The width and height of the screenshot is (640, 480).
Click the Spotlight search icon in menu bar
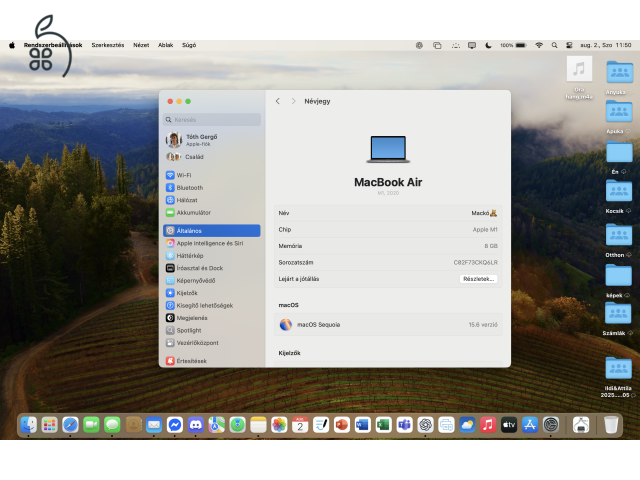tap(554, 45)
